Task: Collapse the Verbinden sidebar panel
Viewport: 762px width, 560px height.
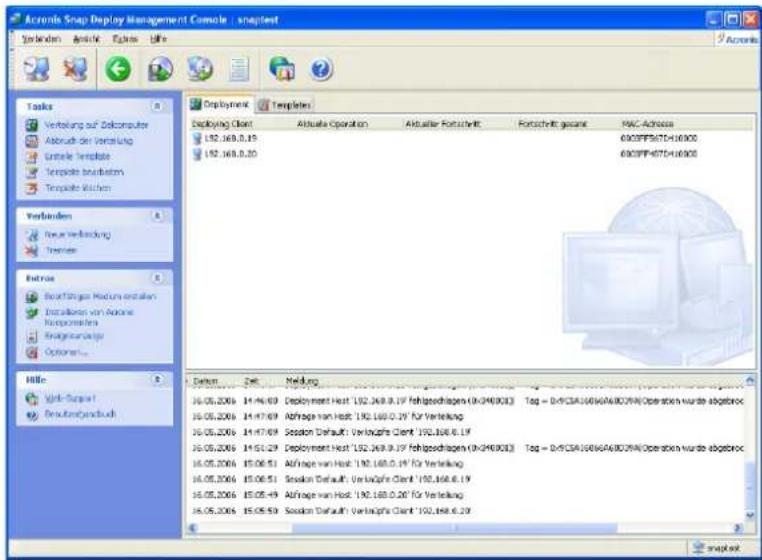Action: point(156,215)
